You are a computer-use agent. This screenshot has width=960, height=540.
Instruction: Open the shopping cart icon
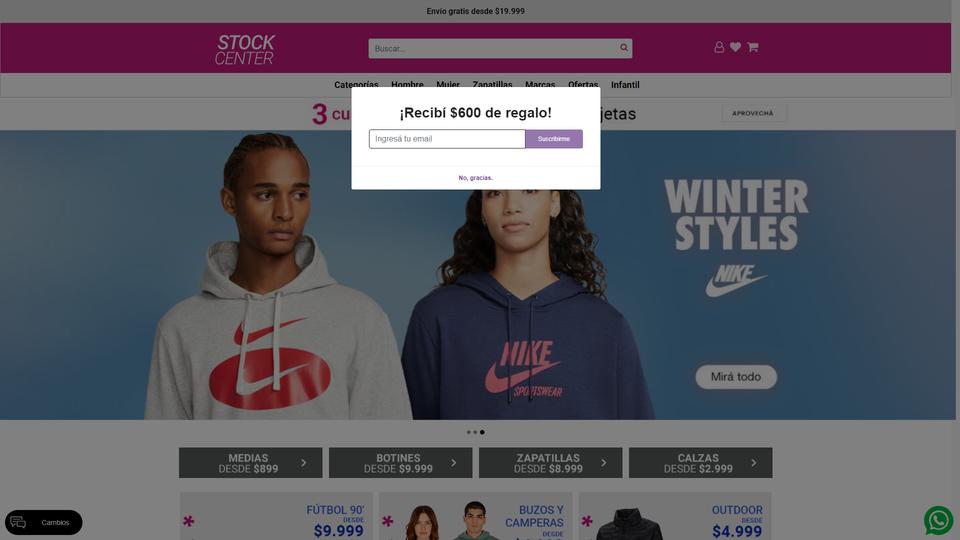pyautogui.click(x=753, y=47)
